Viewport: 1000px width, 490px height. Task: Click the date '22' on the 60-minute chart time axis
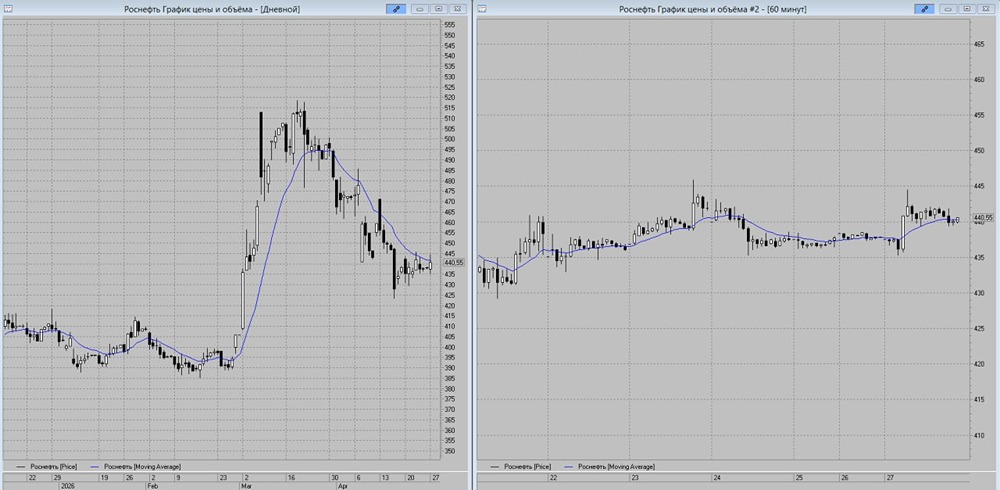coord(553,477)
